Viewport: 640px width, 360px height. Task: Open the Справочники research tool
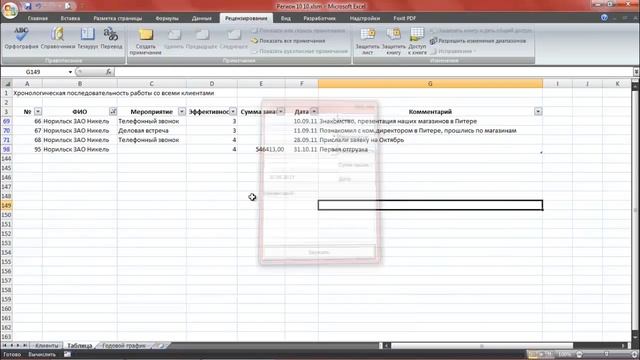(x=58, y=38)
